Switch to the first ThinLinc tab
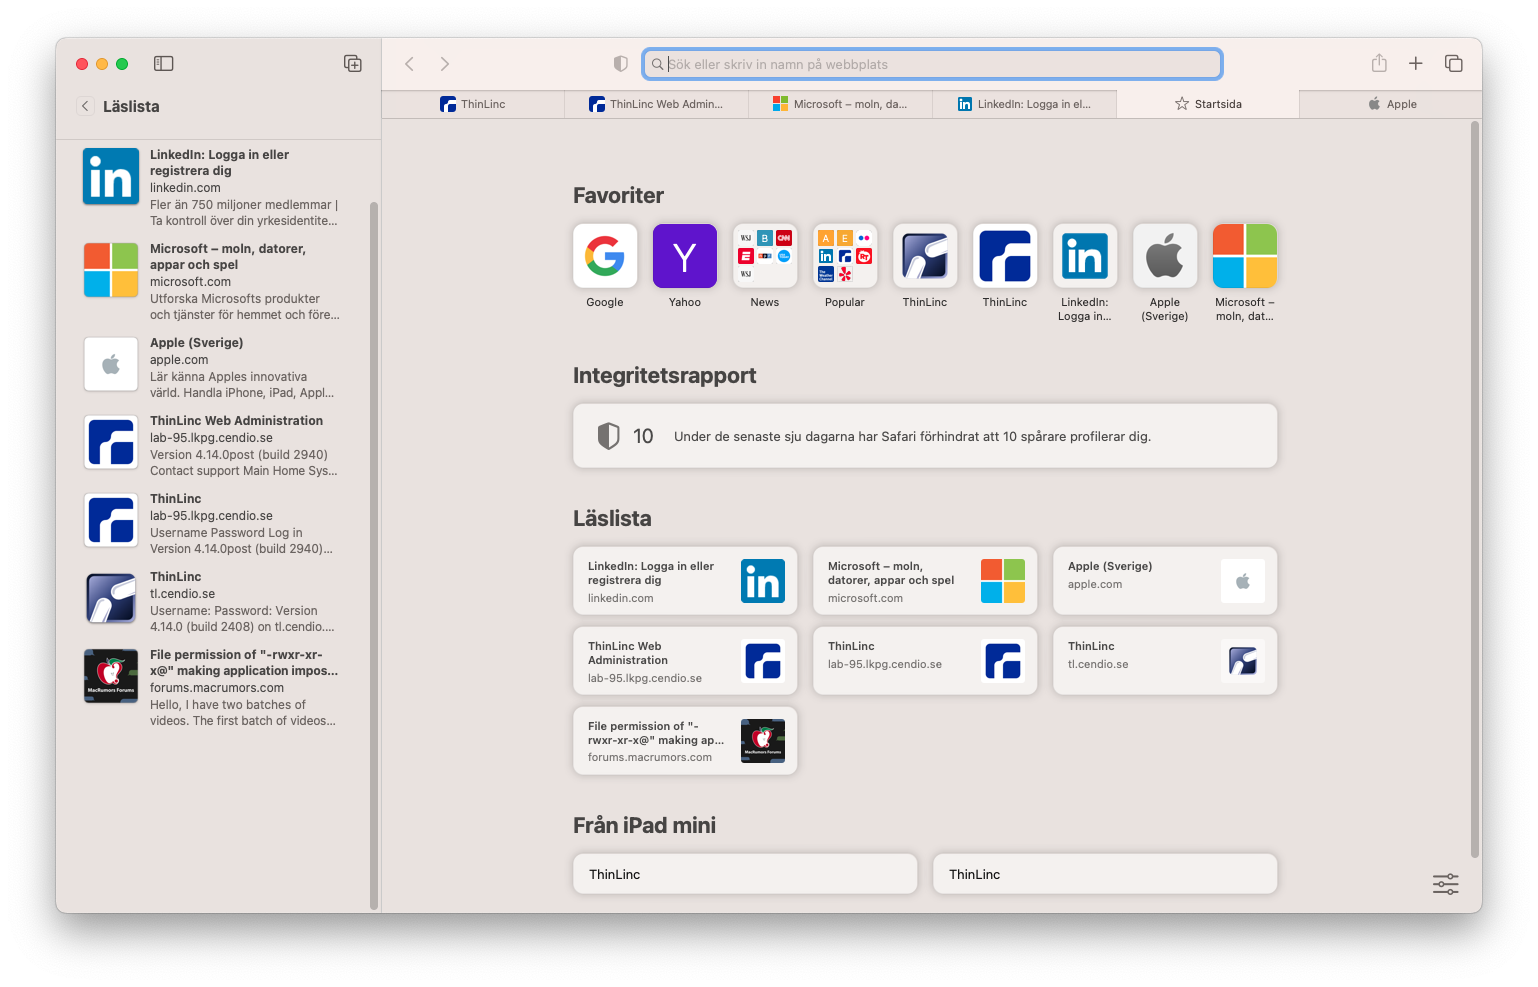Image resolution: width=1538 pixels, height=987 pixels. point(473,104)
